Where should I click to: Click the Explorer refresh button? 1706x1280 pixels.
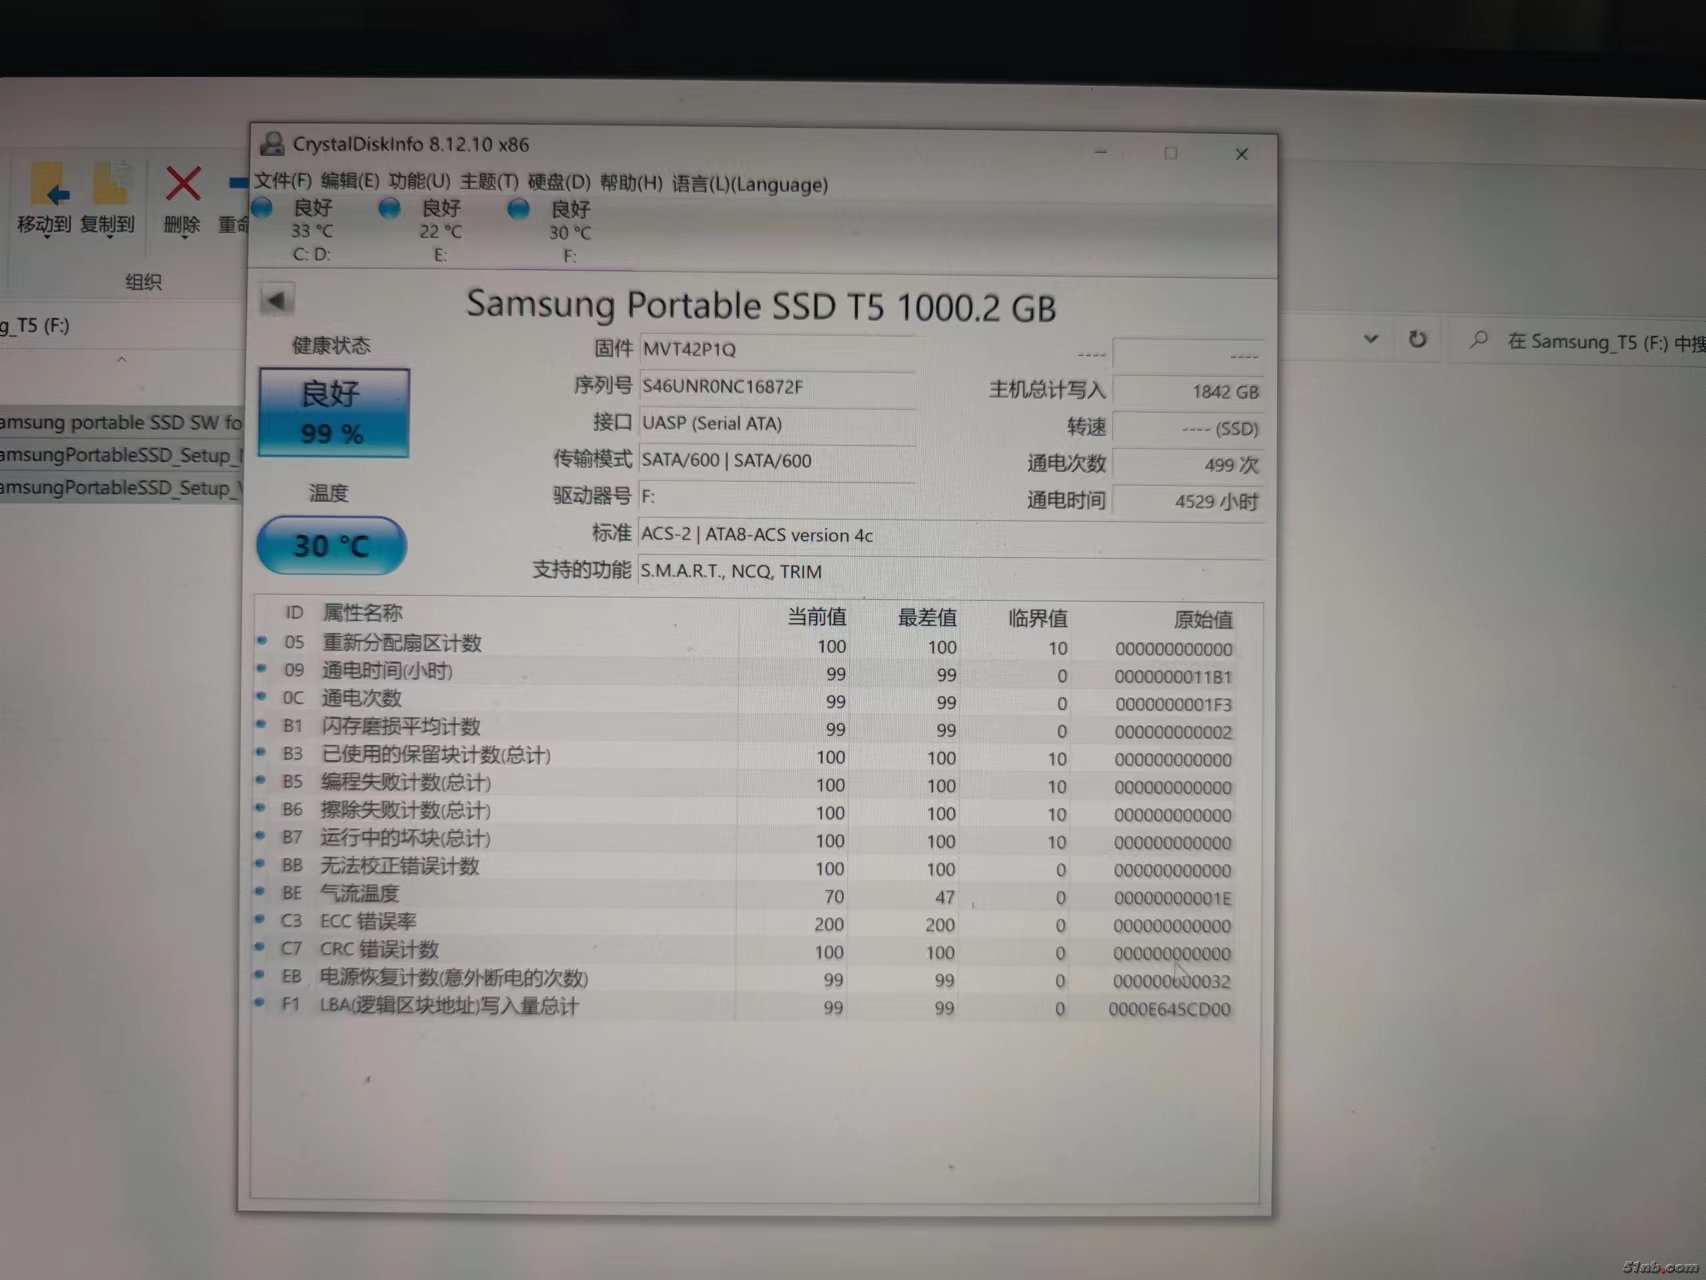pyautogui.click(x=1417, y=339)
